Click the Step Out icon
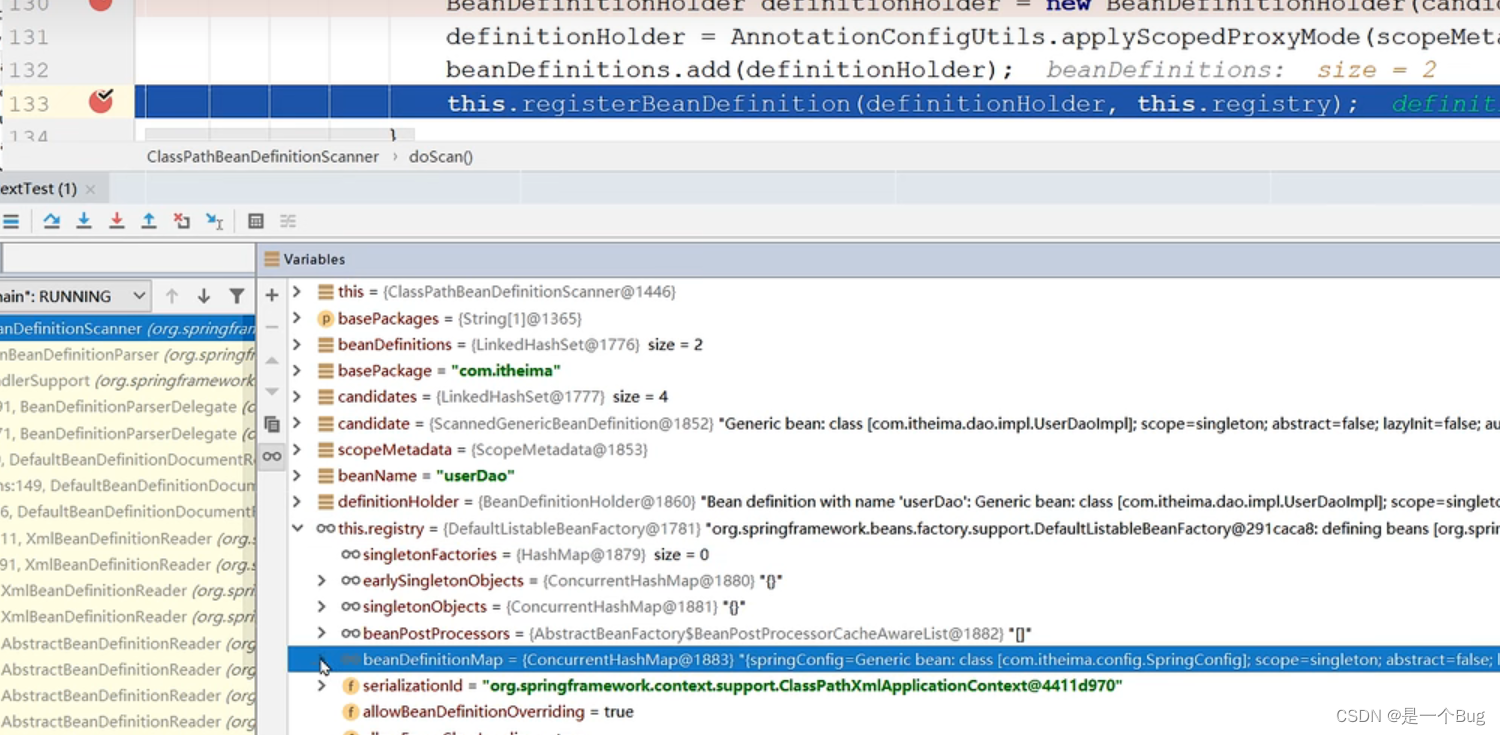 149,221
